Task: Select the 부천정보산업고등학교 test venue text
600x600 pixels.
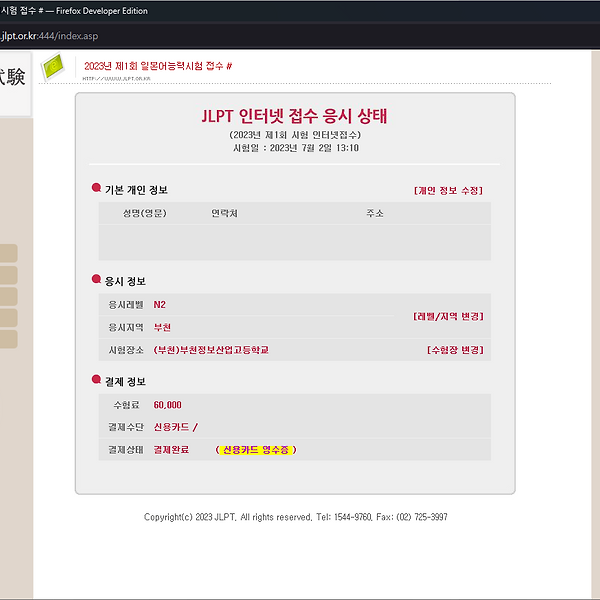Action: [211, 350]
